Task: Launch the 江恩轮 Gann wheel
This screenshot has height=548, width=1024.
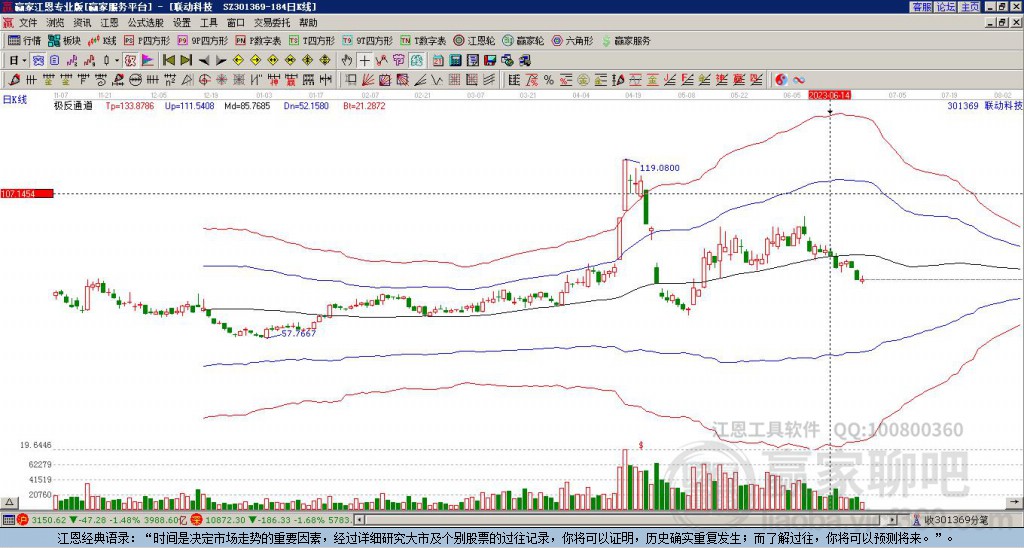Action: 474,40
